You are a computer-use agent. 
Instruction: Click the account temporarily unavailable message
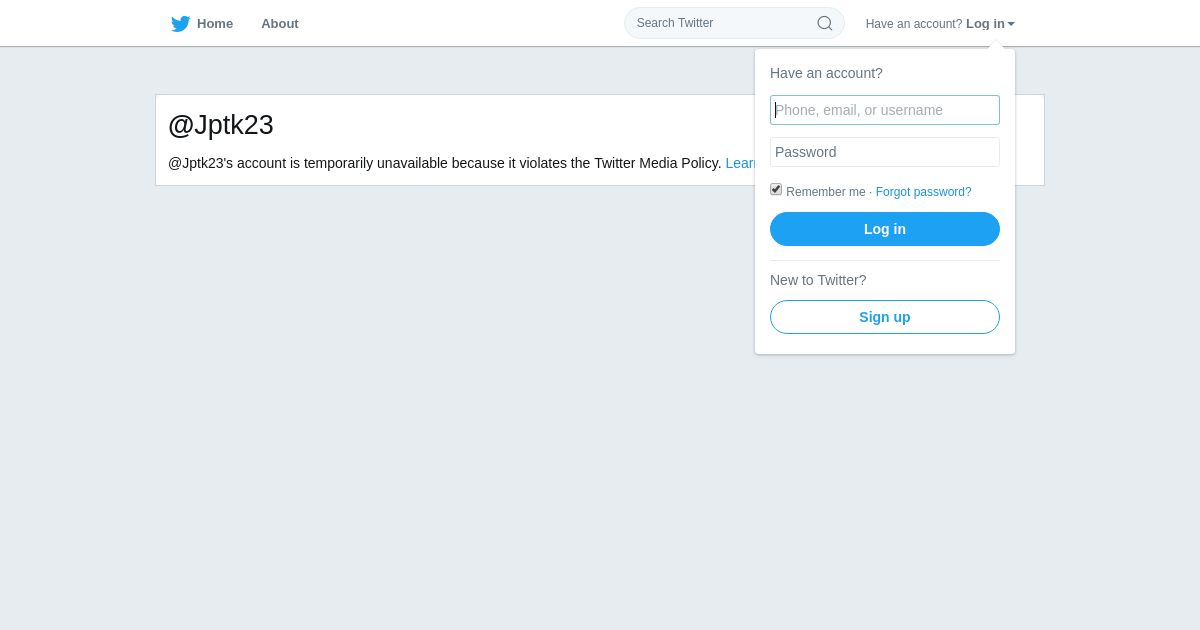(445, 163)
